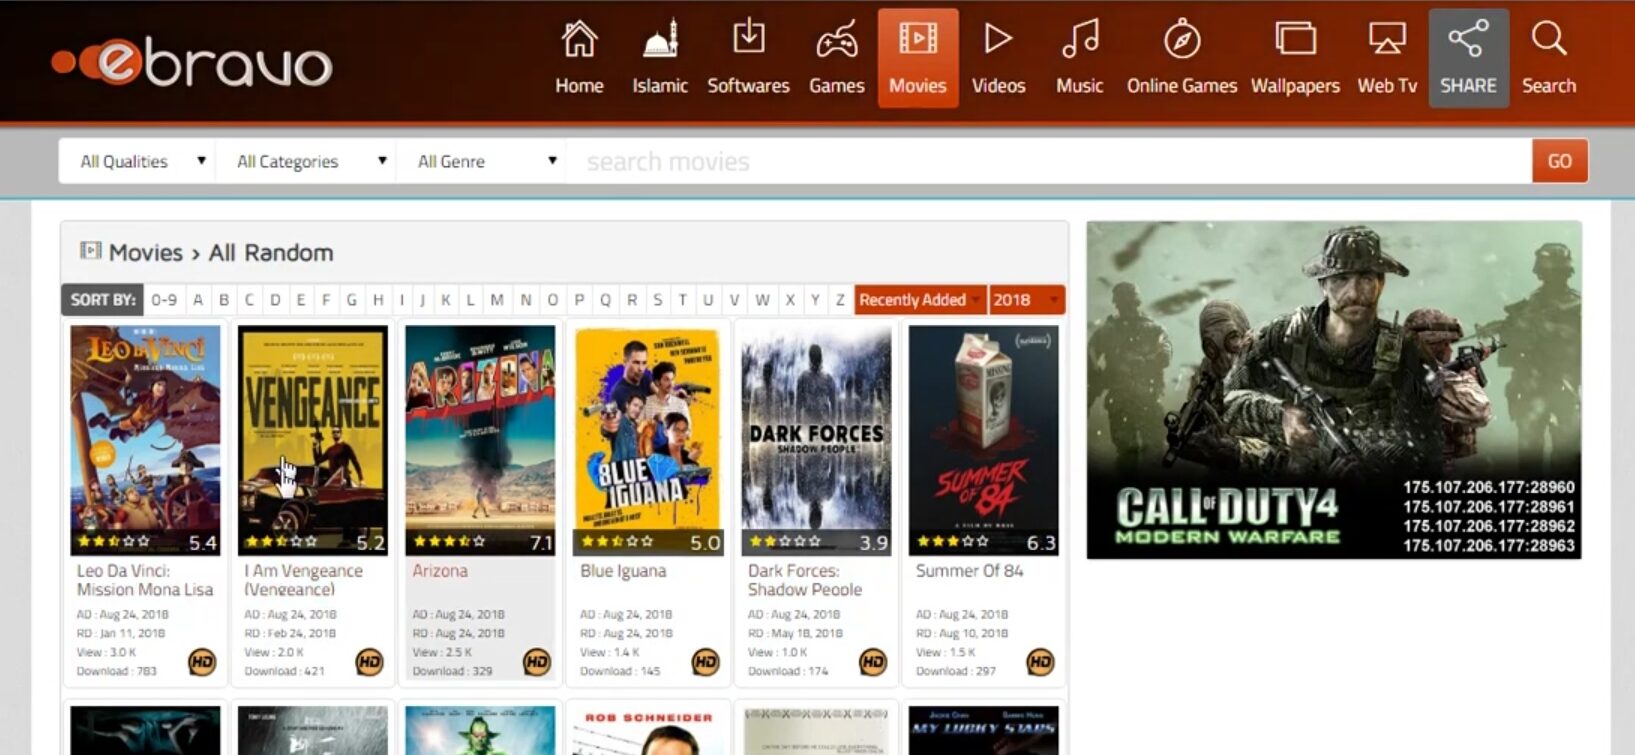This screenshot has width=1635, height=755.
Task: Click HD badge on Leo Da Vinci card
Action: 202,662
